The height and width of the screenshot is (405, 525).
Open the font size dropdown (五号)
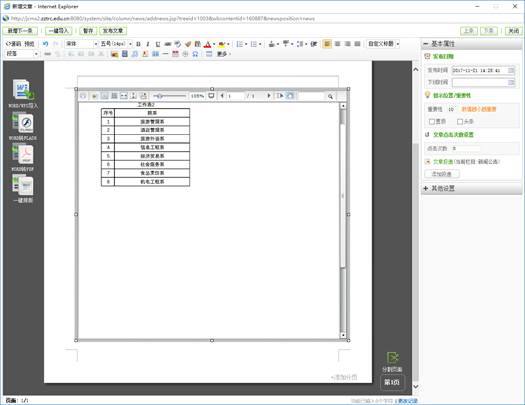(116, 44)
